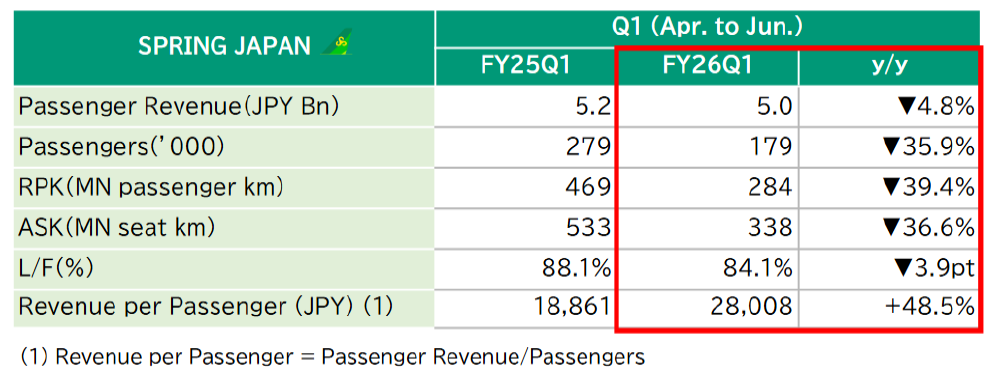Click the FY26Q1 ASK value 338

click(x=767, y=228)
